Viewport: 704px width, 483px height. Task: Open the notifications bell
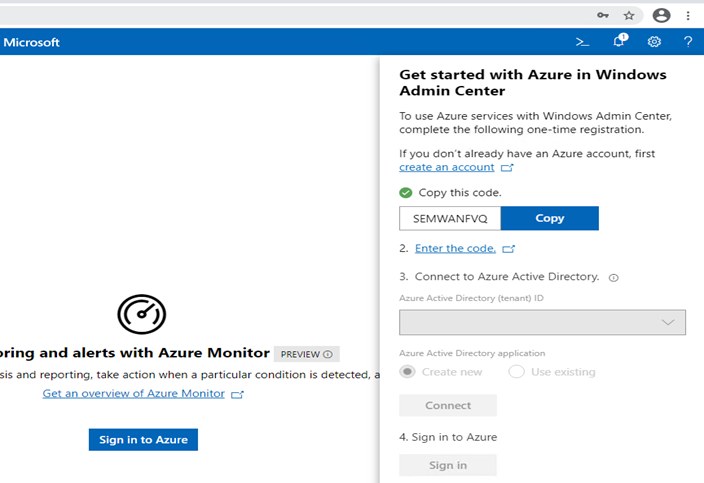click(x=620, y=40)
